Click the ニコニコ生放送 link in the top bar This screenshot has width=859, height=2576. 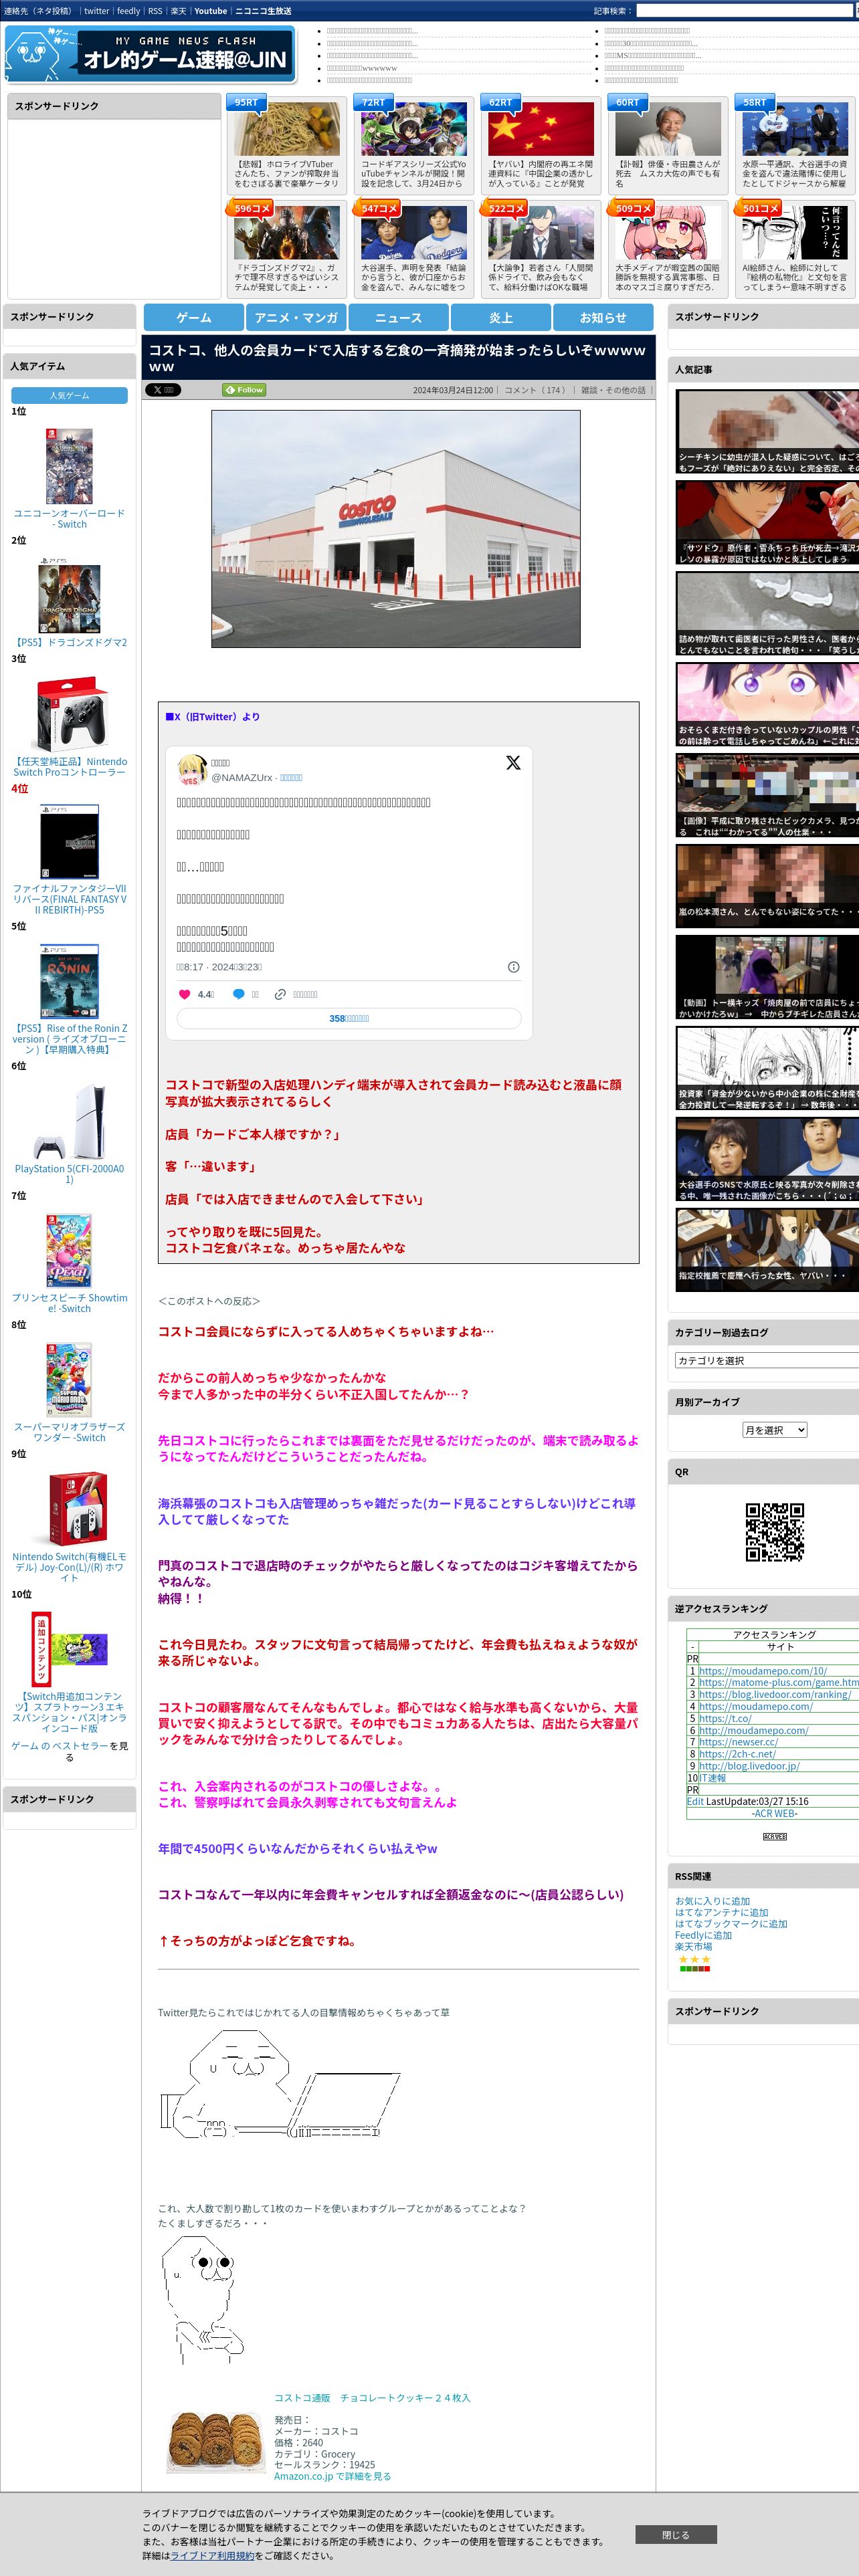[263, 11]
